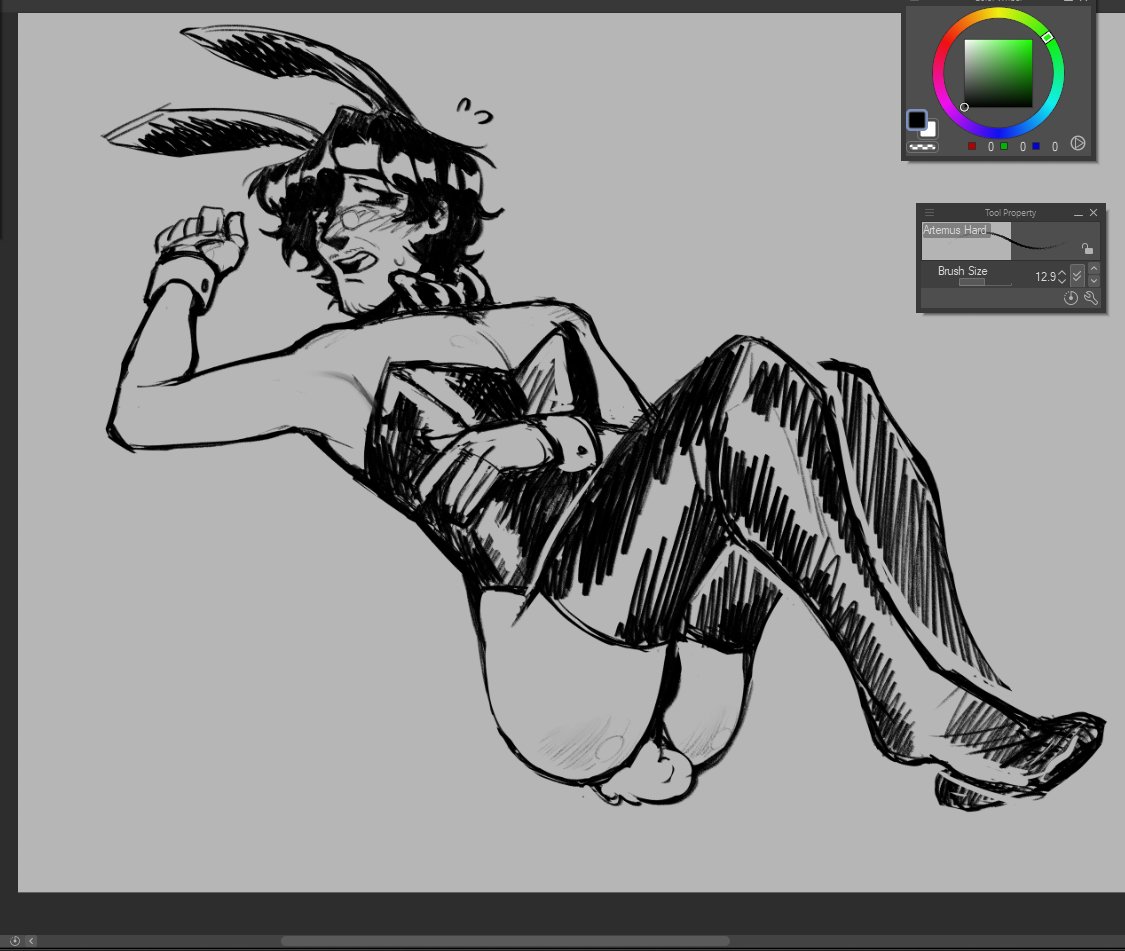Pick a shade in the green color square
Viewport: 1125px width, 951px height.
pos(998,72)
